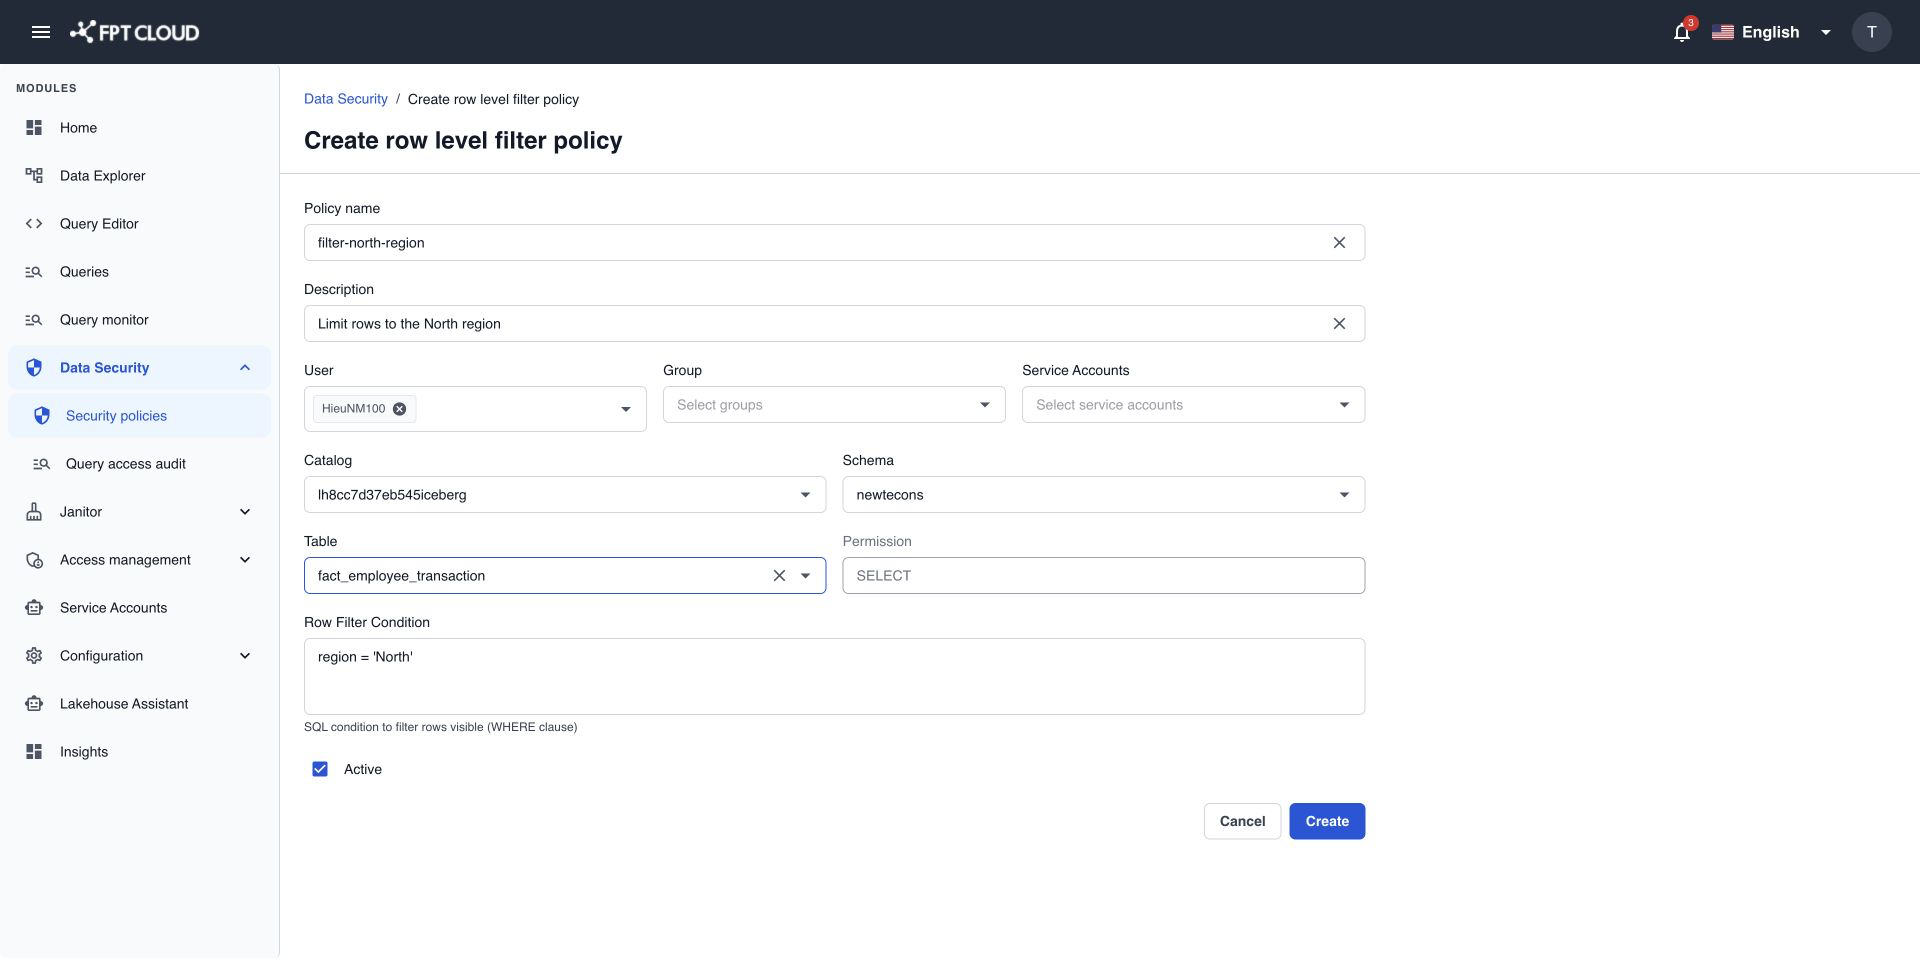Click the Configuration gear icon

34,656
